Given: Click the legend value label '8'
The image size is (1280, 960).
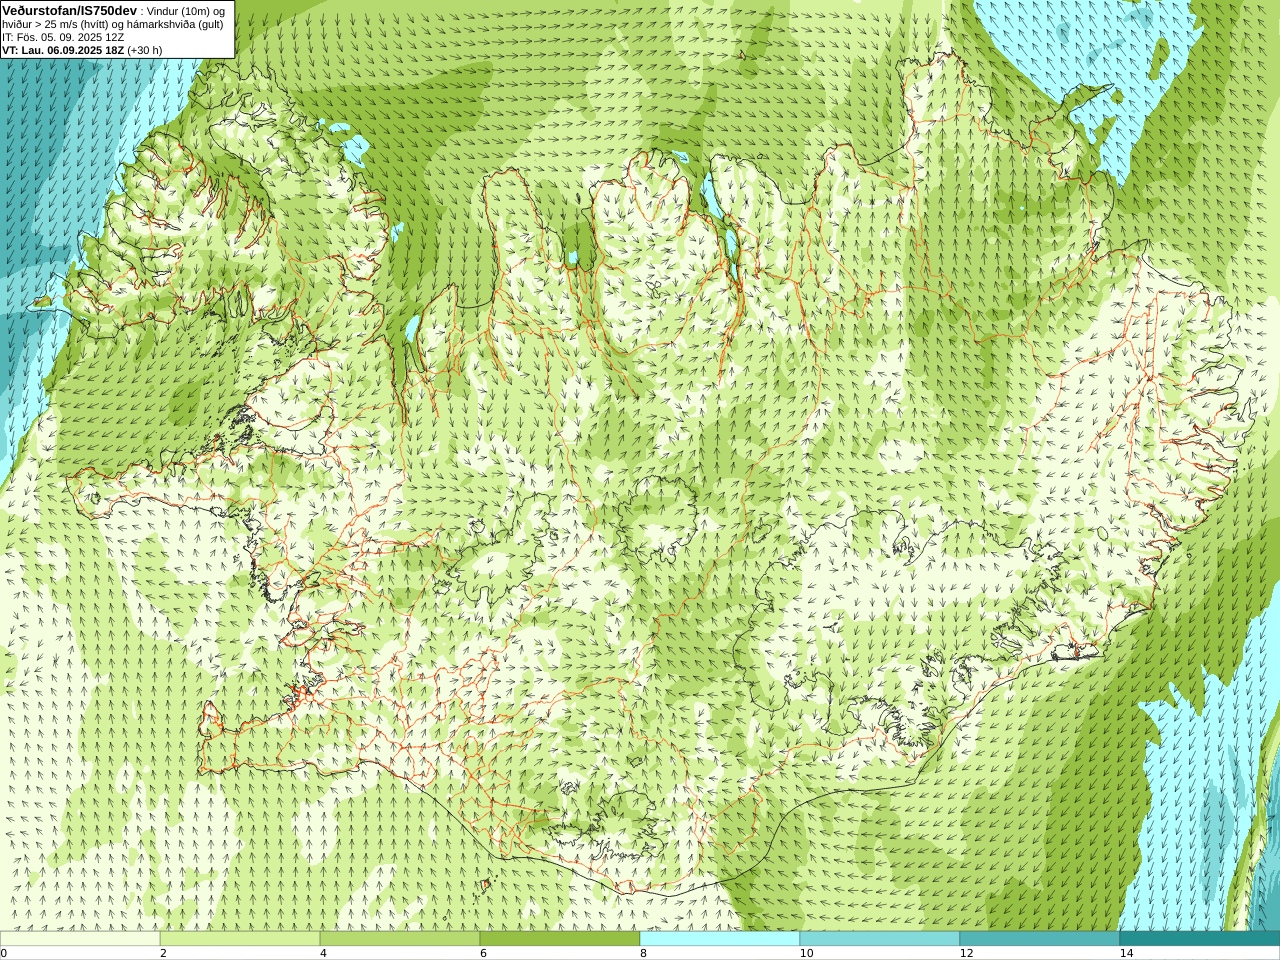Looking at the screenshot, I should pos(643,953).
